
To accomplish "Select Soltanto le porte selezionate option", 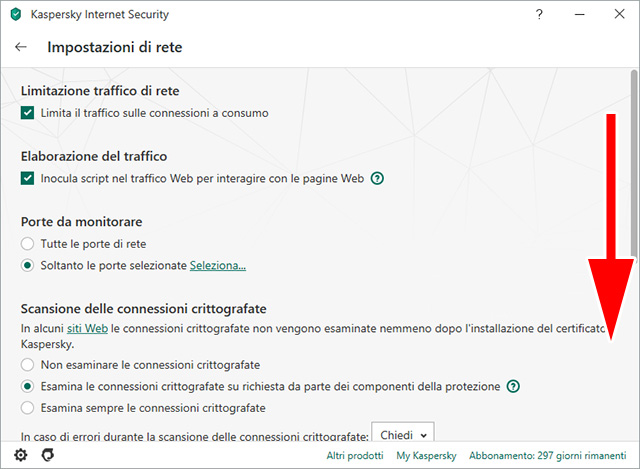I will click(27, 266).
